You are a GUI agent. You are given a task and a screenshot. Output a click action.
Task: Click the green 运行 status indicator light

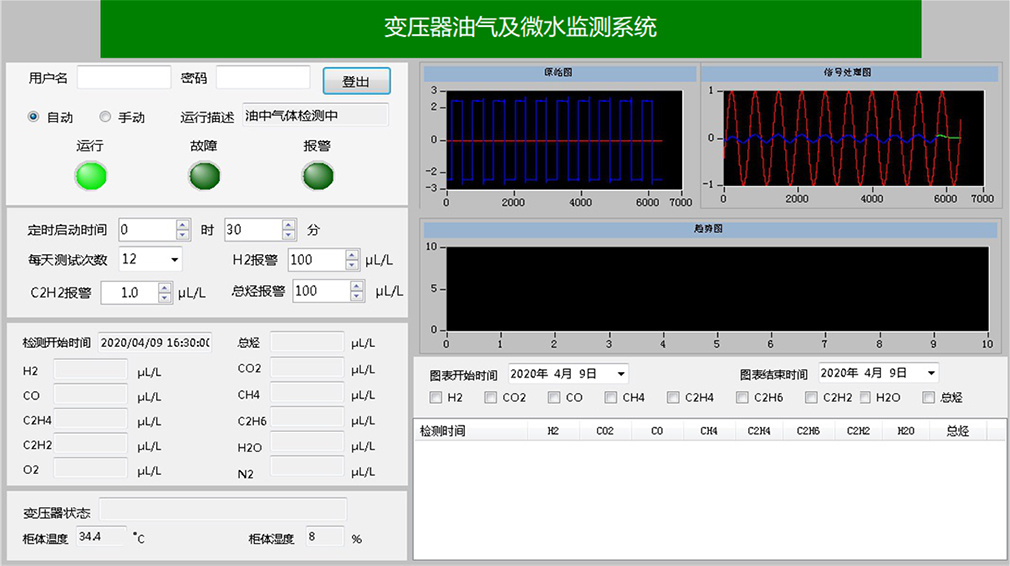pos(92,176)
